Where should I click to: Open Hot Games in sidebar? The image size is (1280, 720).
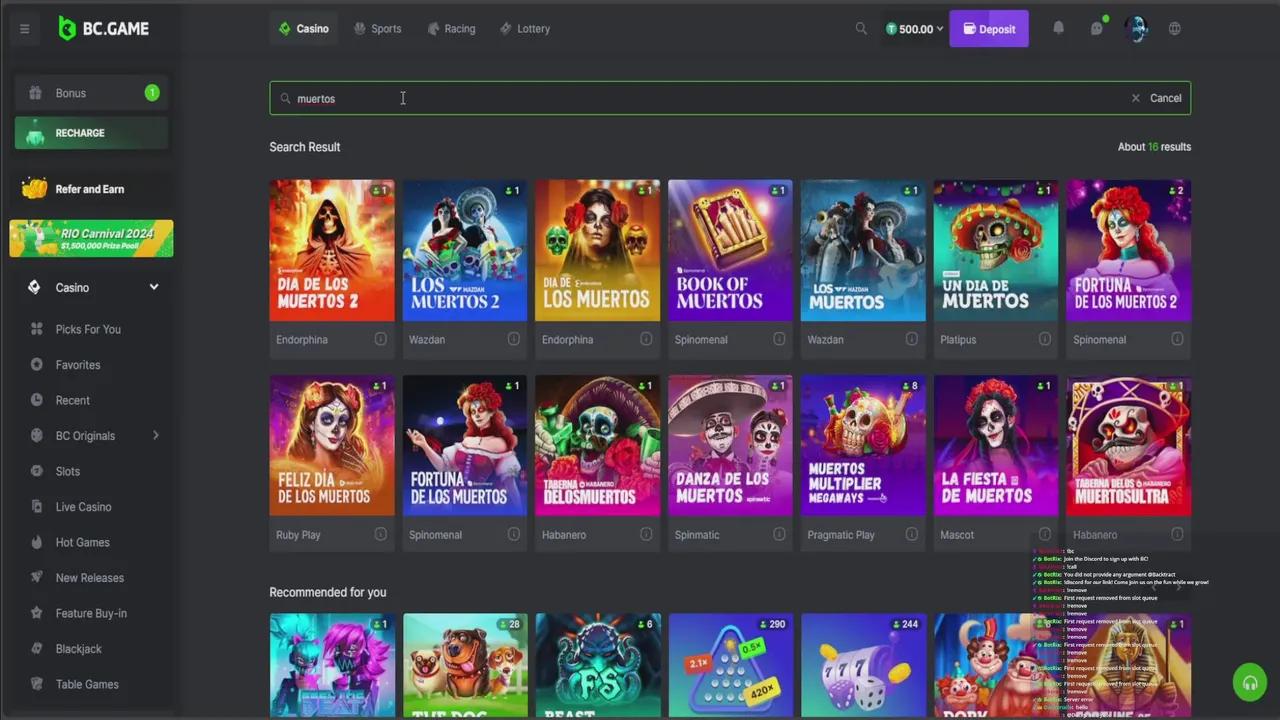(83, 542)
